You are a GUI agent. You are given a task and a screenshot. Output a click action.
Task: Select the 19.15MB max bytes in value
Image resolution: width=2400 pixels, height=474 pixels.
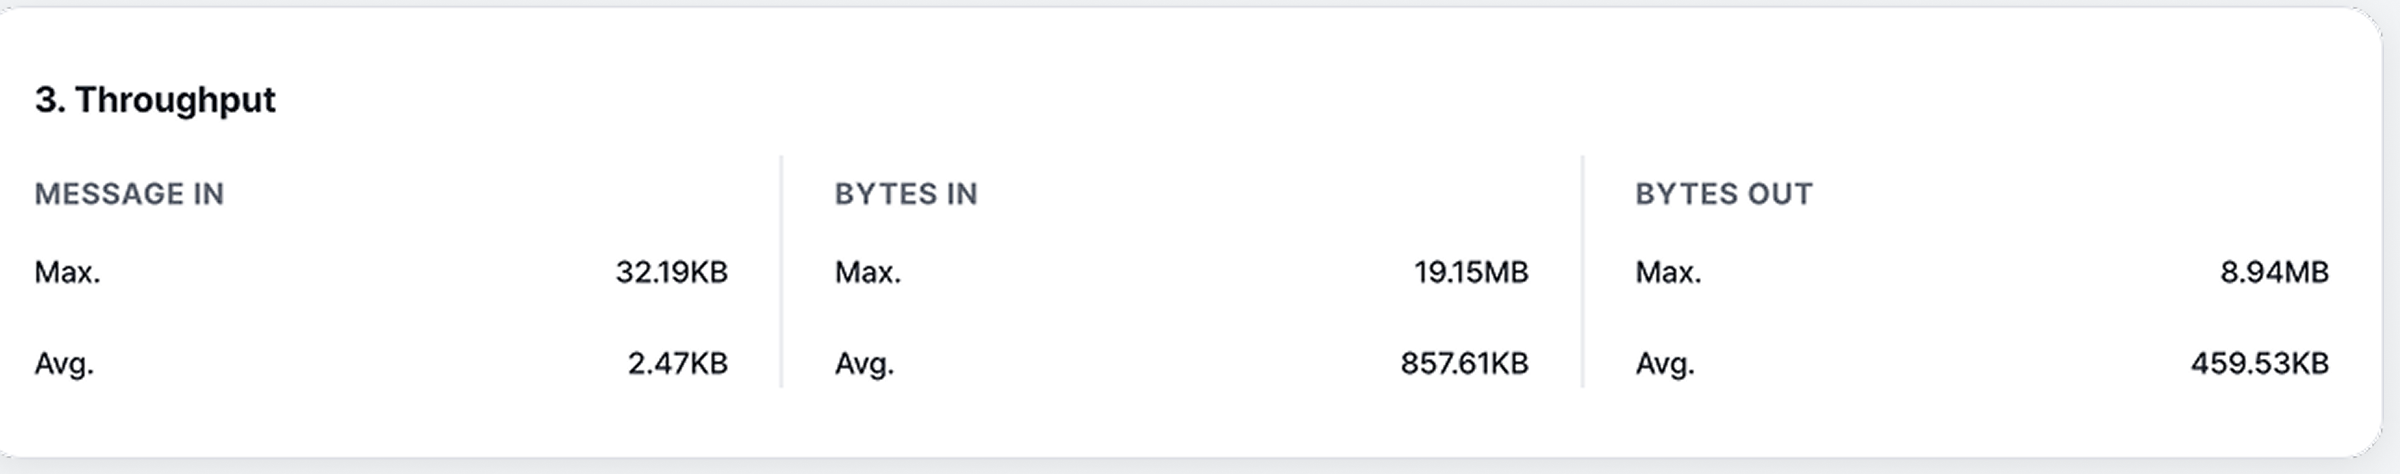click(1471, 272)
